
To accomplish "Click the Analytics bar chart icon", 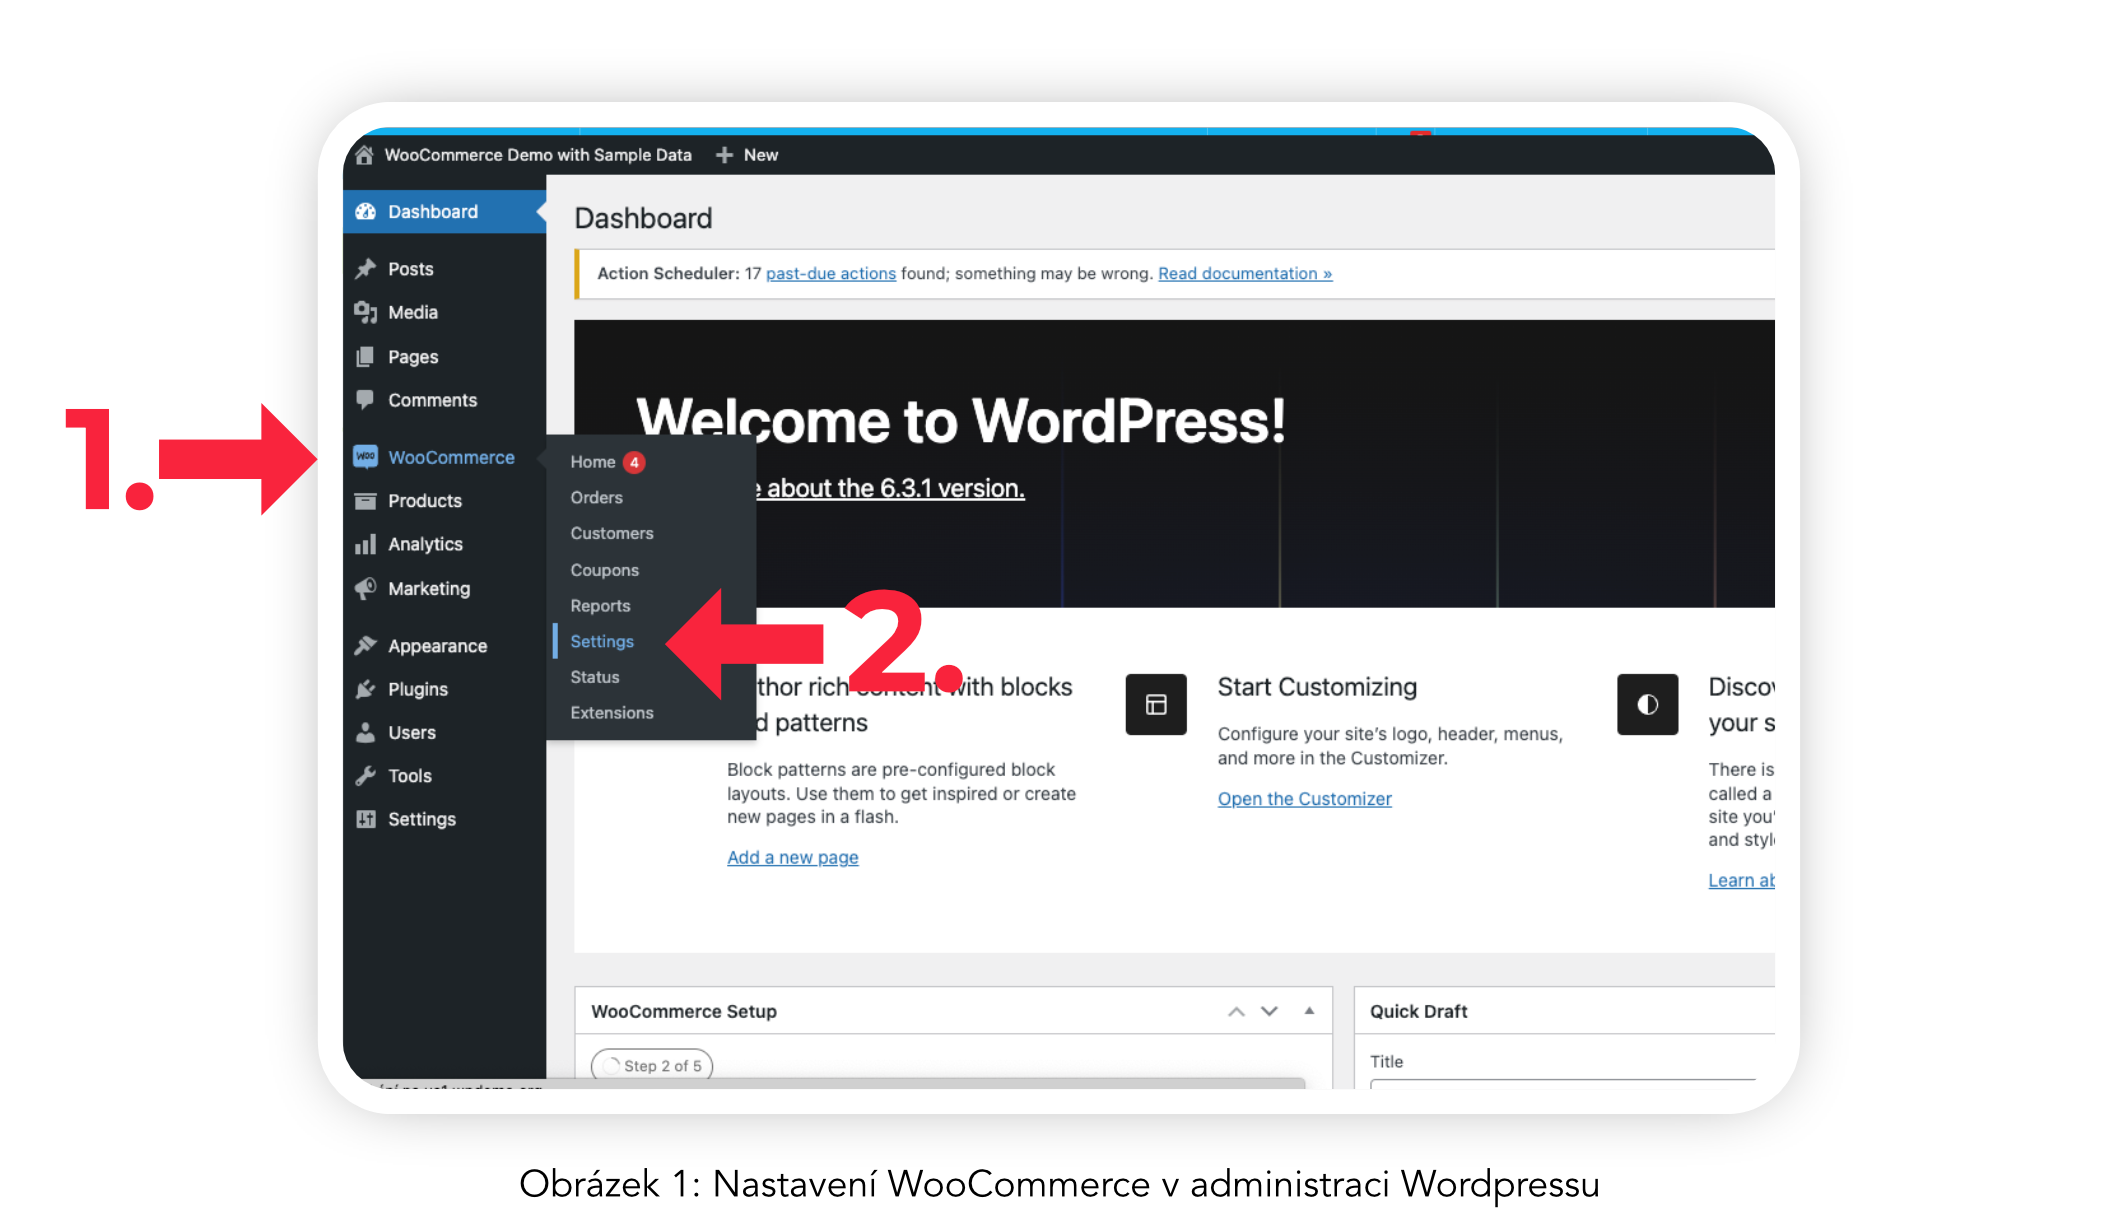I will tap(366, 544).
